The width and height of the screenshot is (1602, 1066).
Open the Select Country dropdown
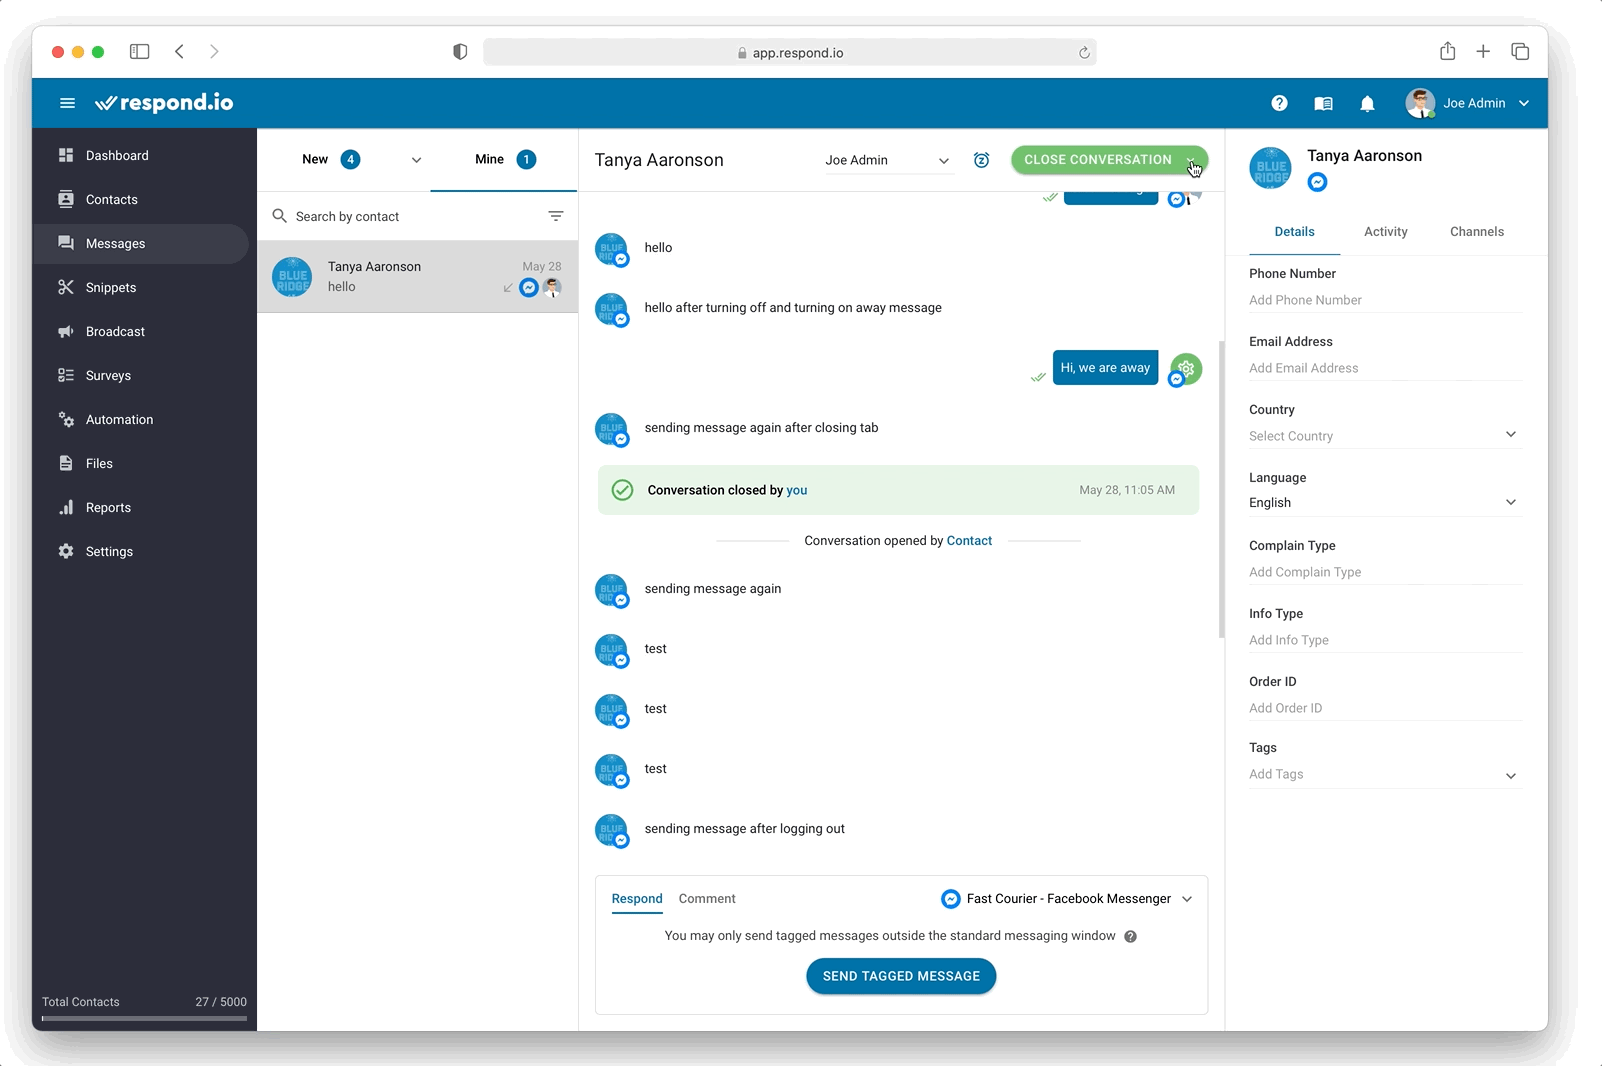point(1385,435)
